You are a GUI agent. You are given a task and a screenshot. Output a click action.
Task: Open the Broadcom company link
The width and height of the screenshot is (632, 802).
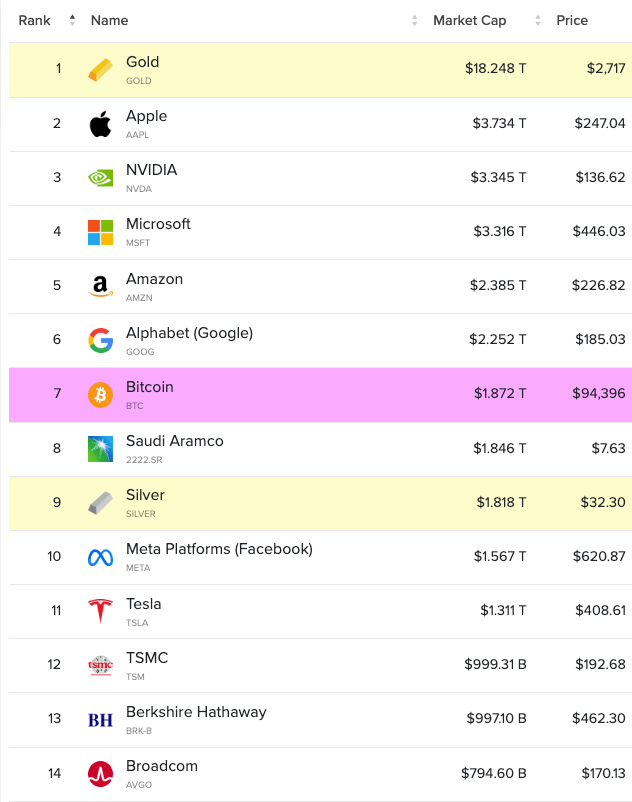(x=162, y=766)
